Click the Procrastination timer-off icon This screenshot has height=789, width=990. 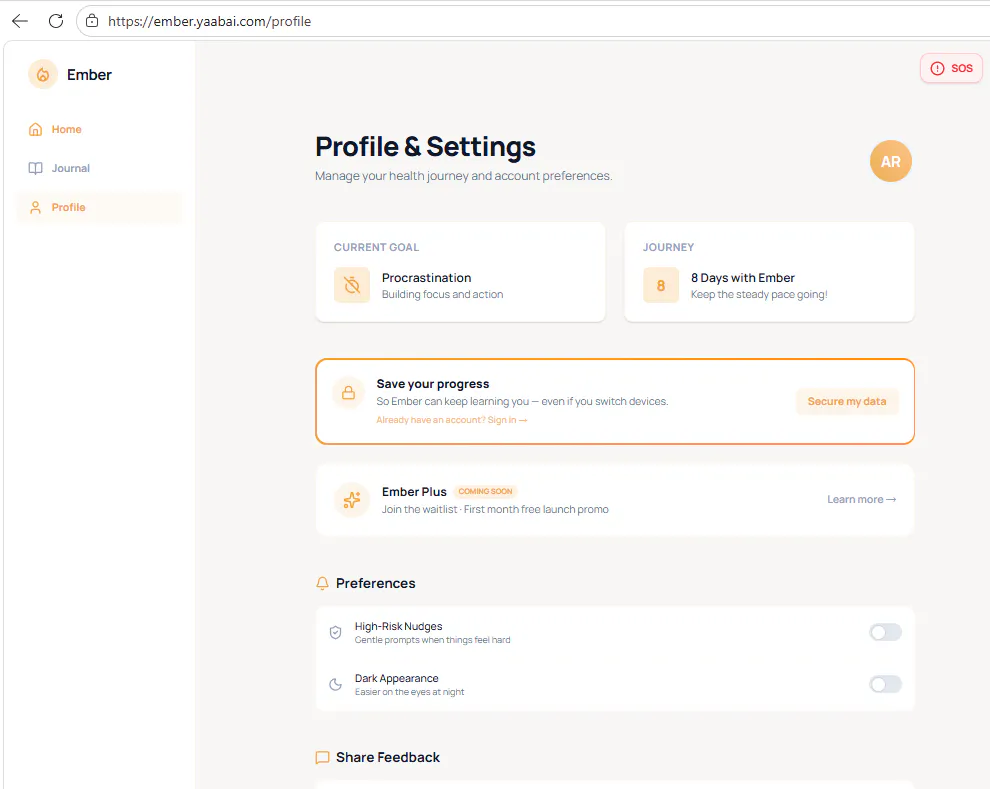pos(352,285)
